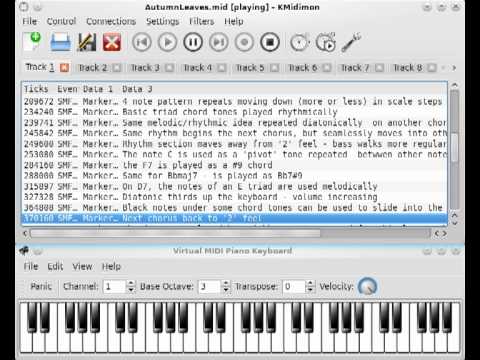Click the Channel number field
Image resolution: width=480 pixels, height=360 pixels.
pos(114,286)
